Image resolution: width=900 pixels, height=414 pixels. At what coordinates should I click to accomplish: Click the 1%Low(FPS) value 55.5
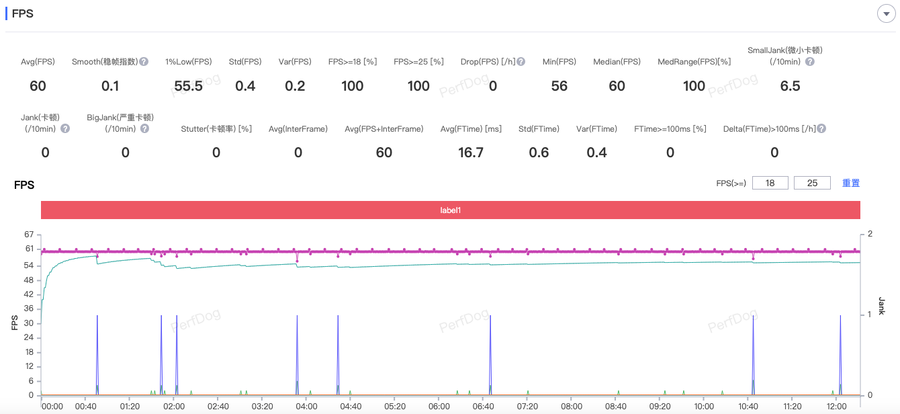pos(188,86)
